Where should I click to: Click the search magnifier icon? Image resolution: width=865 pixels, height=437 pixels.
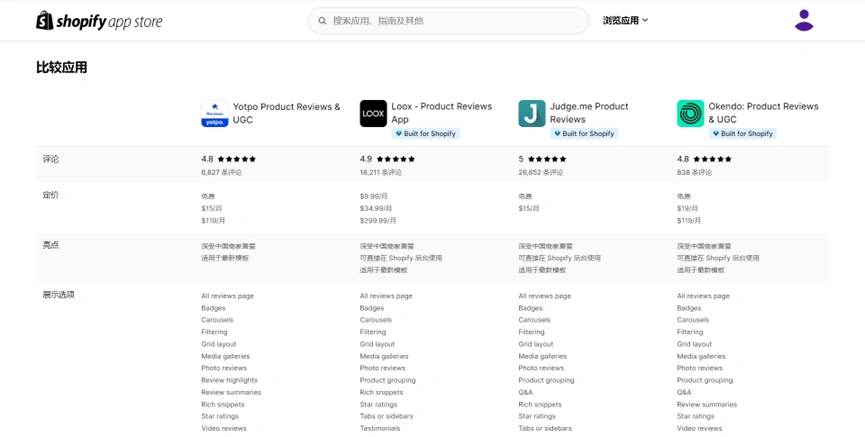coord(322,21)
